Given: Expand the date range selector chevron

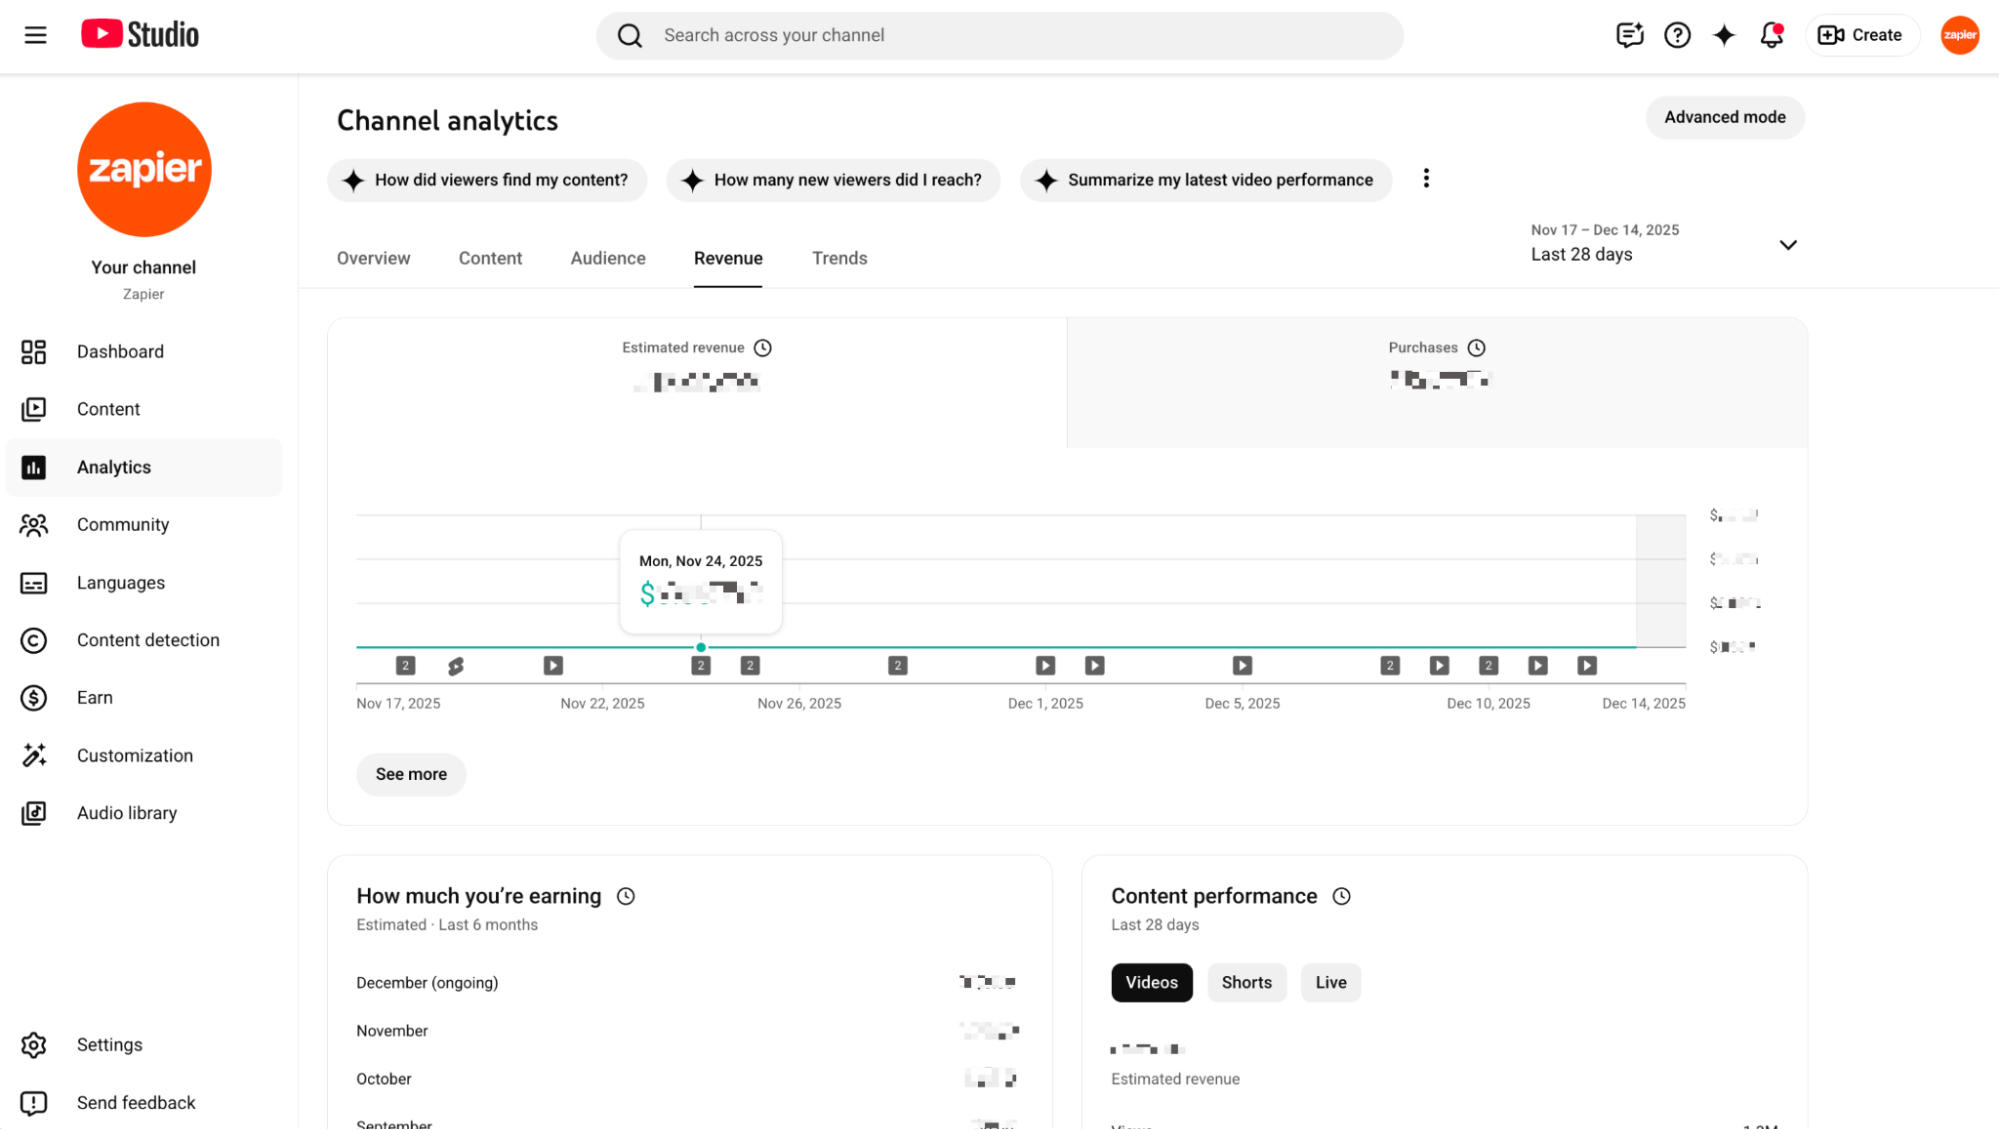Looking at the screenshot, I should [x=1788, y=245].
